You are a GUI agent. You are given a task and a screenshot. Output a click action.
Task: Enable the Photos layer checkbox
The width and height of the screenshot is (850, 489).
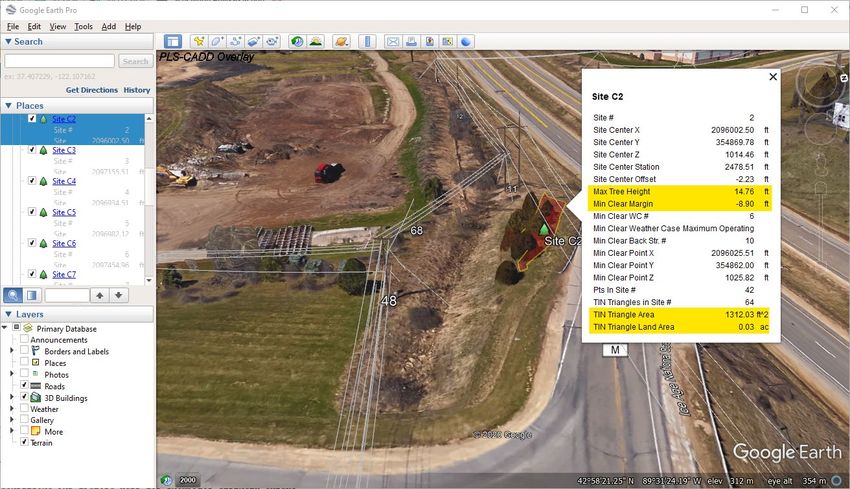point(24,373)
